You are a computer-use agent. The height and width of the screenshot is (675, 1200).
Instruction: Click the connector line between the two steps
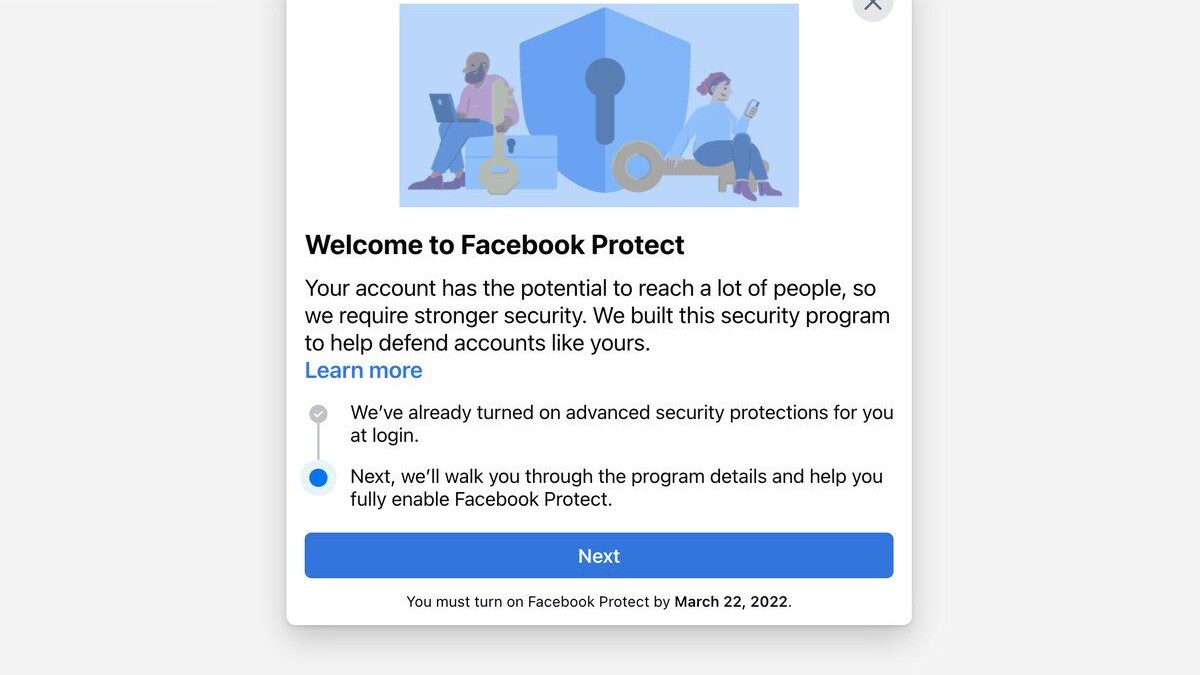pos(318,442)
